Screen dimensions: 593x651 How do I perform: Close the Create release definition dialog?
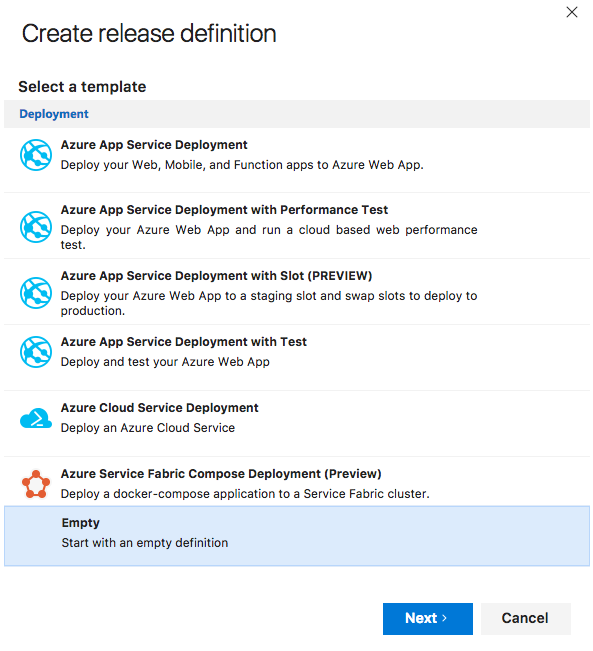572,12
